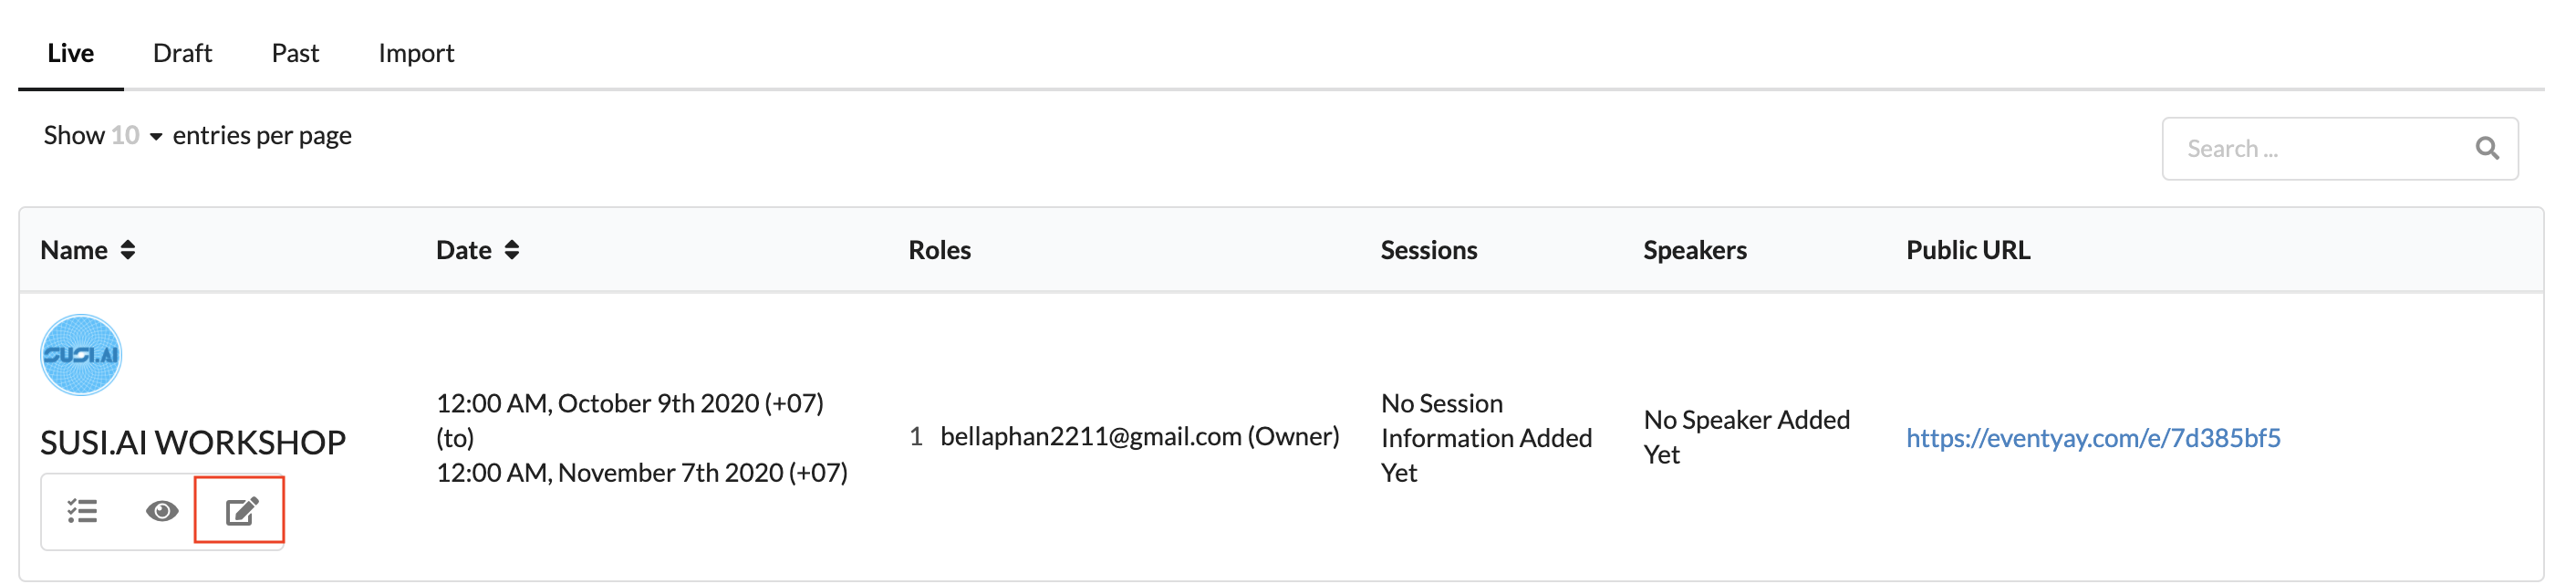Open the Import tab

point(416,53)
